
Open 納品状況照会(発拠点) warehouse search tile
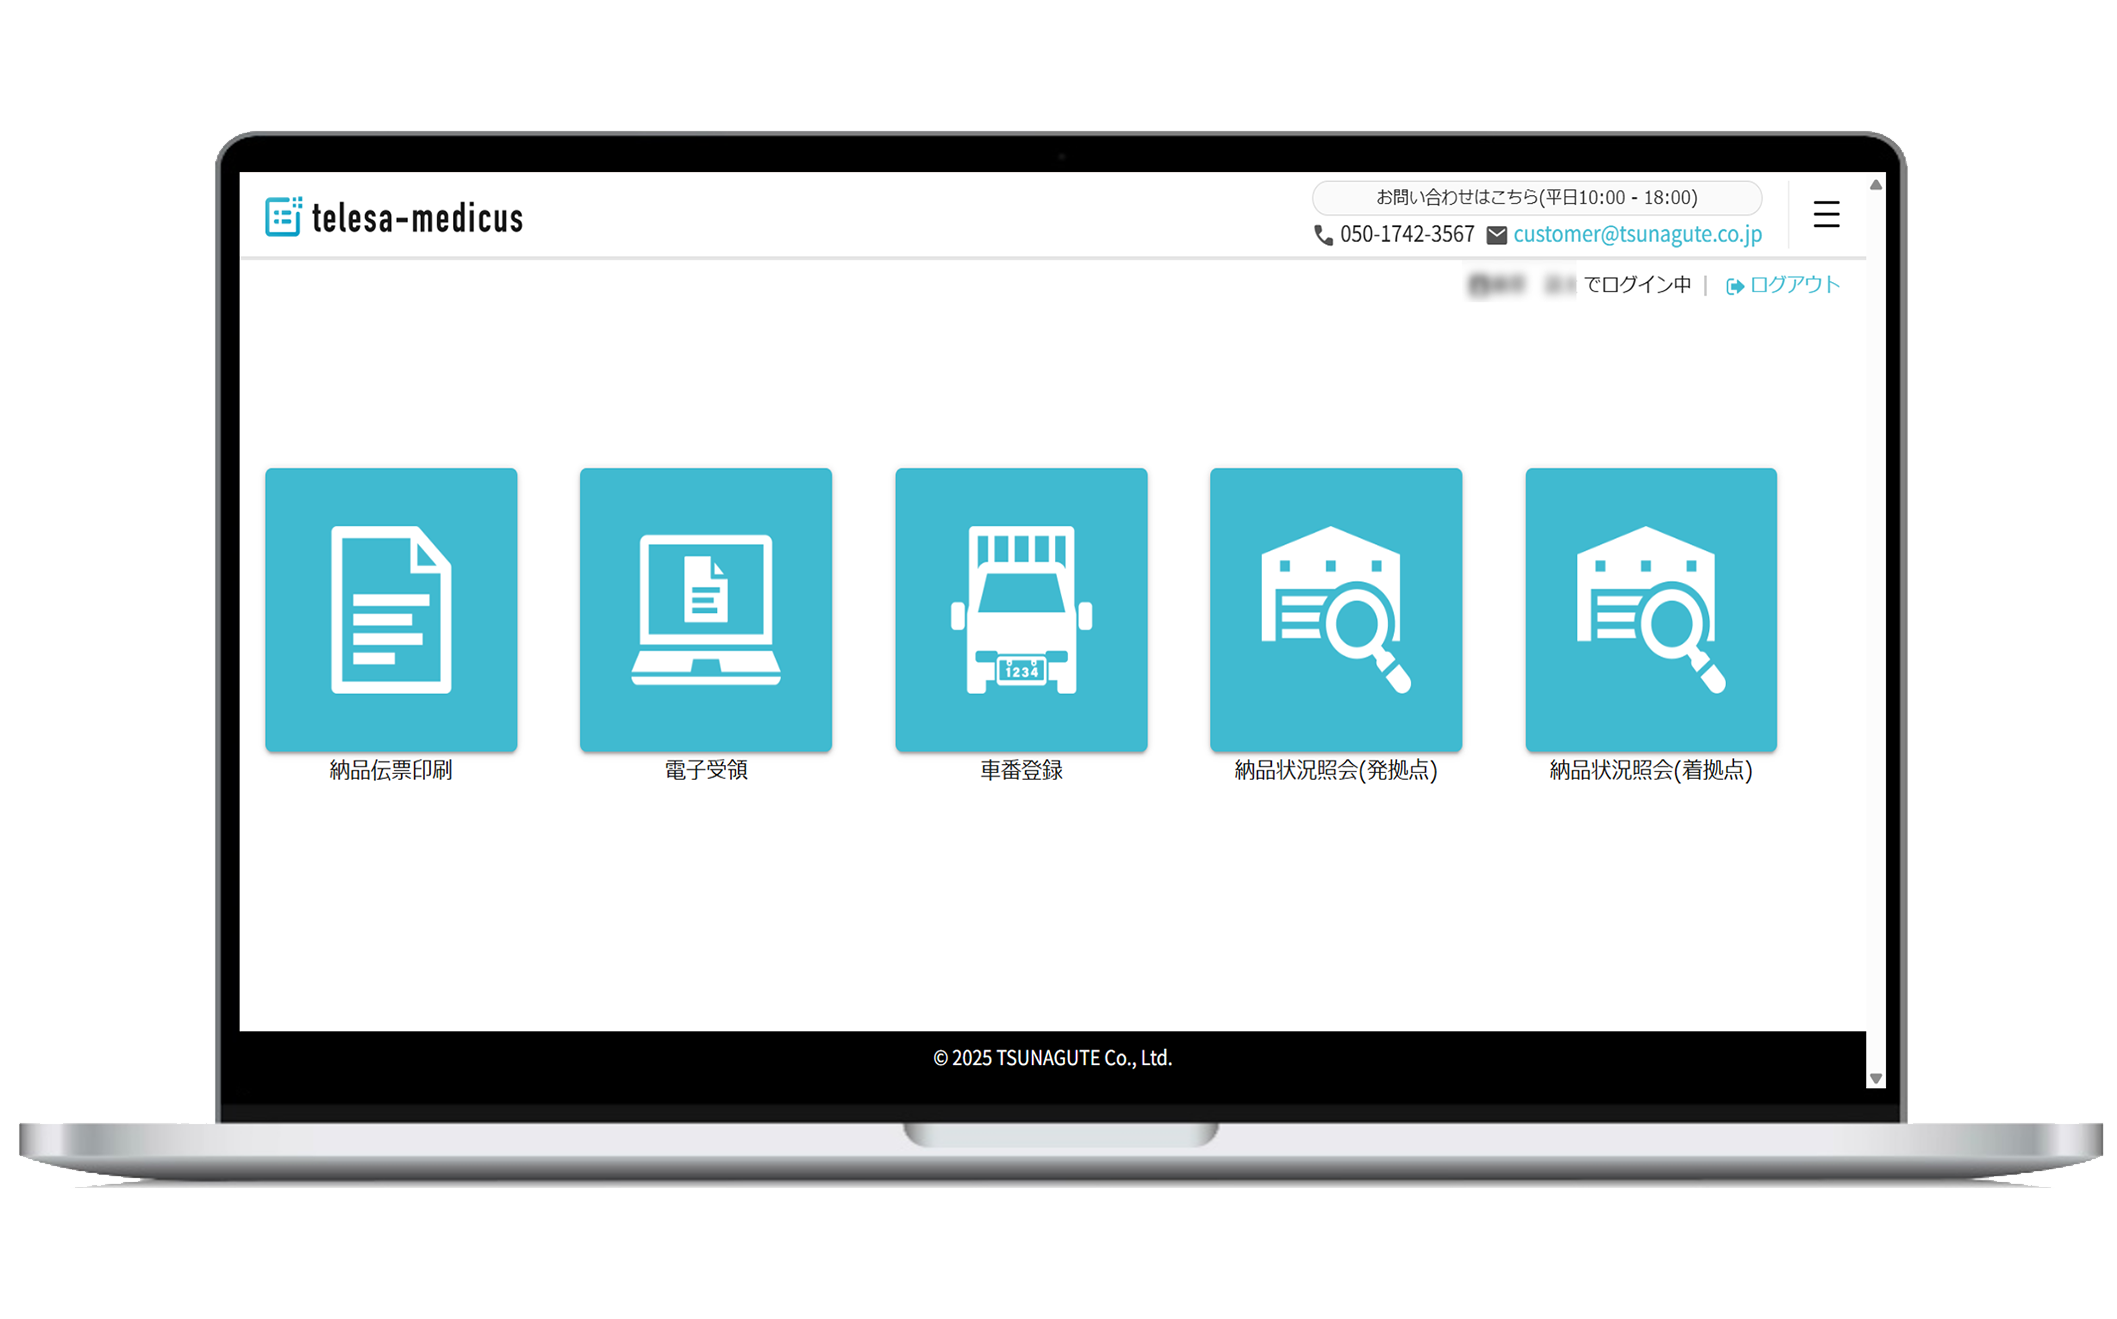pos(1335,609)
